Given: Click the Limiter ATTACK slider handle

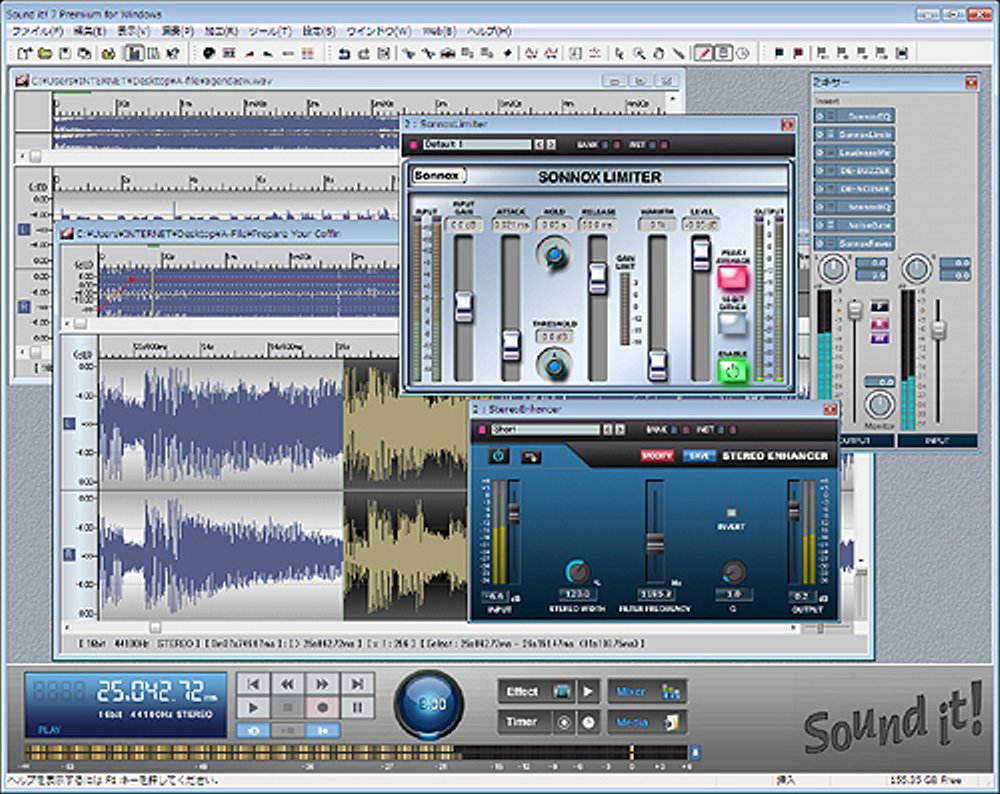Looking at the screenshot, I should pos(511,346).
